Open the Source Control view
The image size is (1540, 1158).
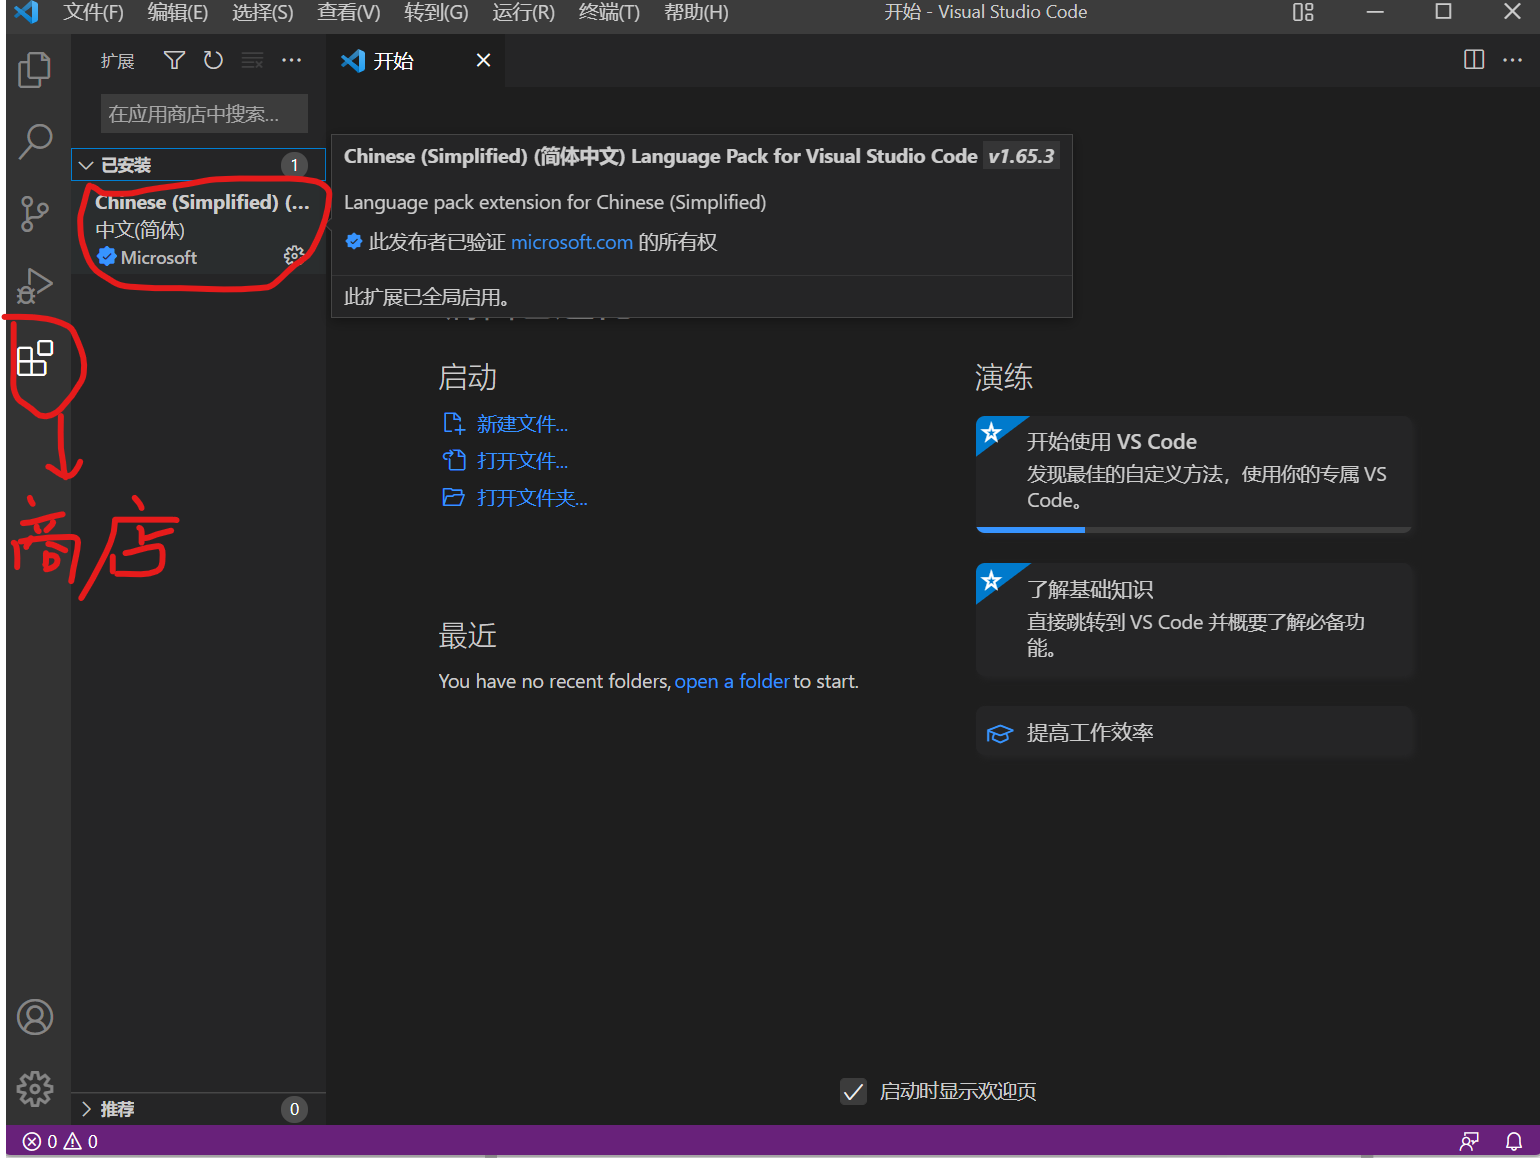pyautogui.click(x=35, y=213)
